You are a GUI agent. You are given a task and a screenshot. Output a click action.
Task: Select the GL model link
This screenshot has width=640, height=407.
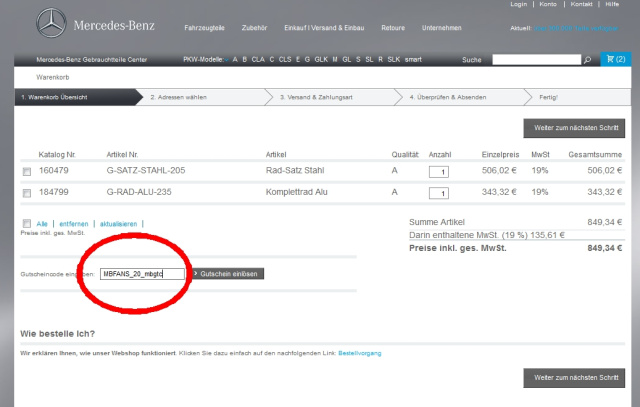347,60
